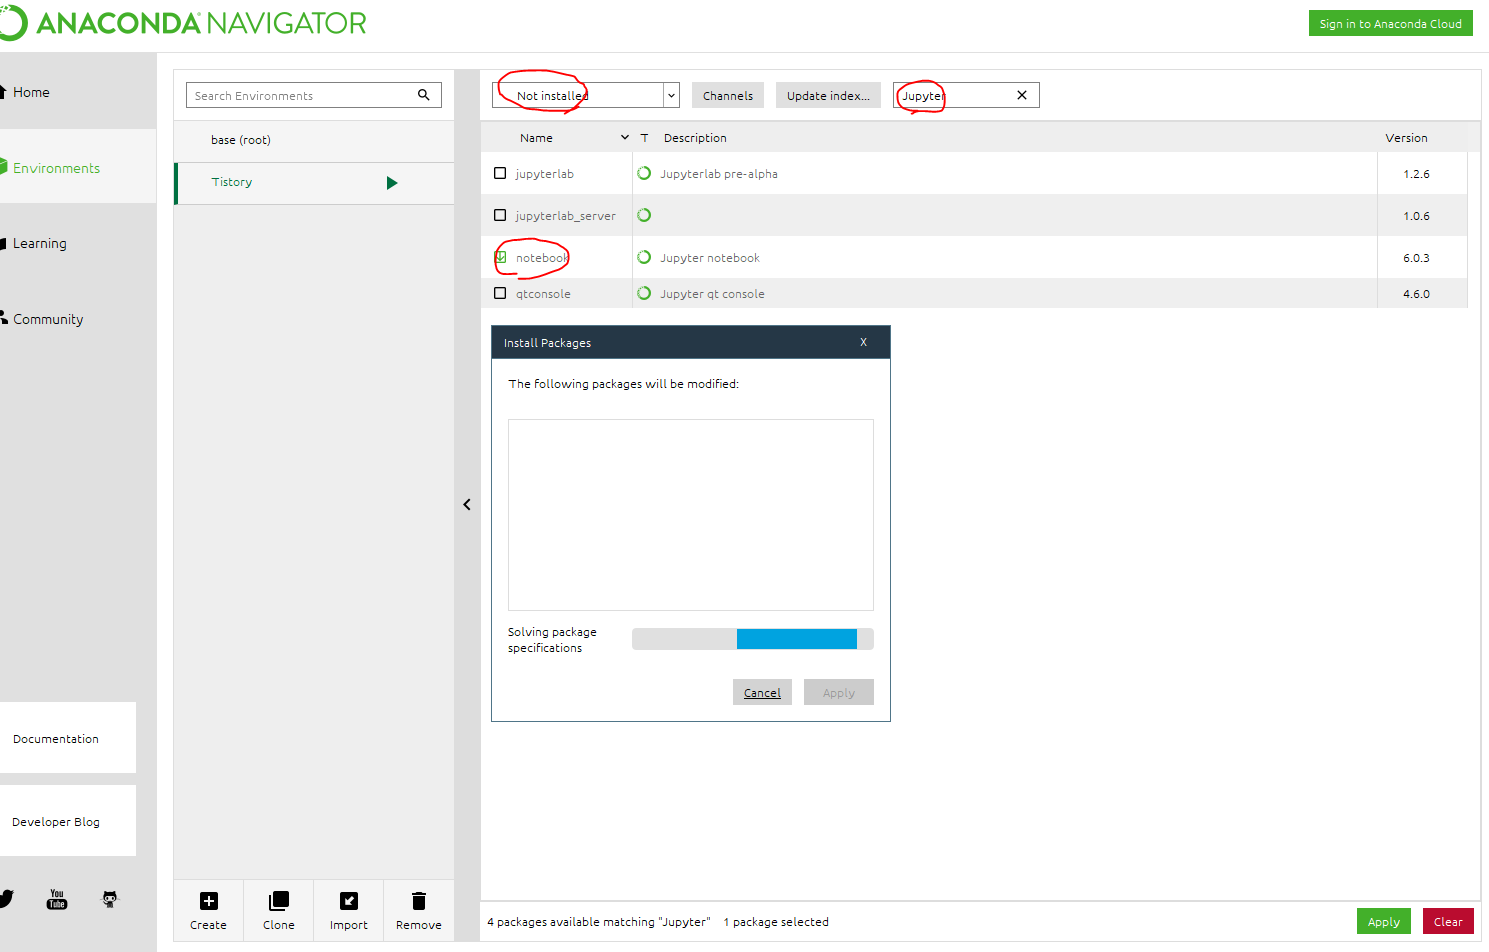Click the notebook version 6.0.3
The height and width of the screenshot is (952, 1489).
click(1416, 257)
